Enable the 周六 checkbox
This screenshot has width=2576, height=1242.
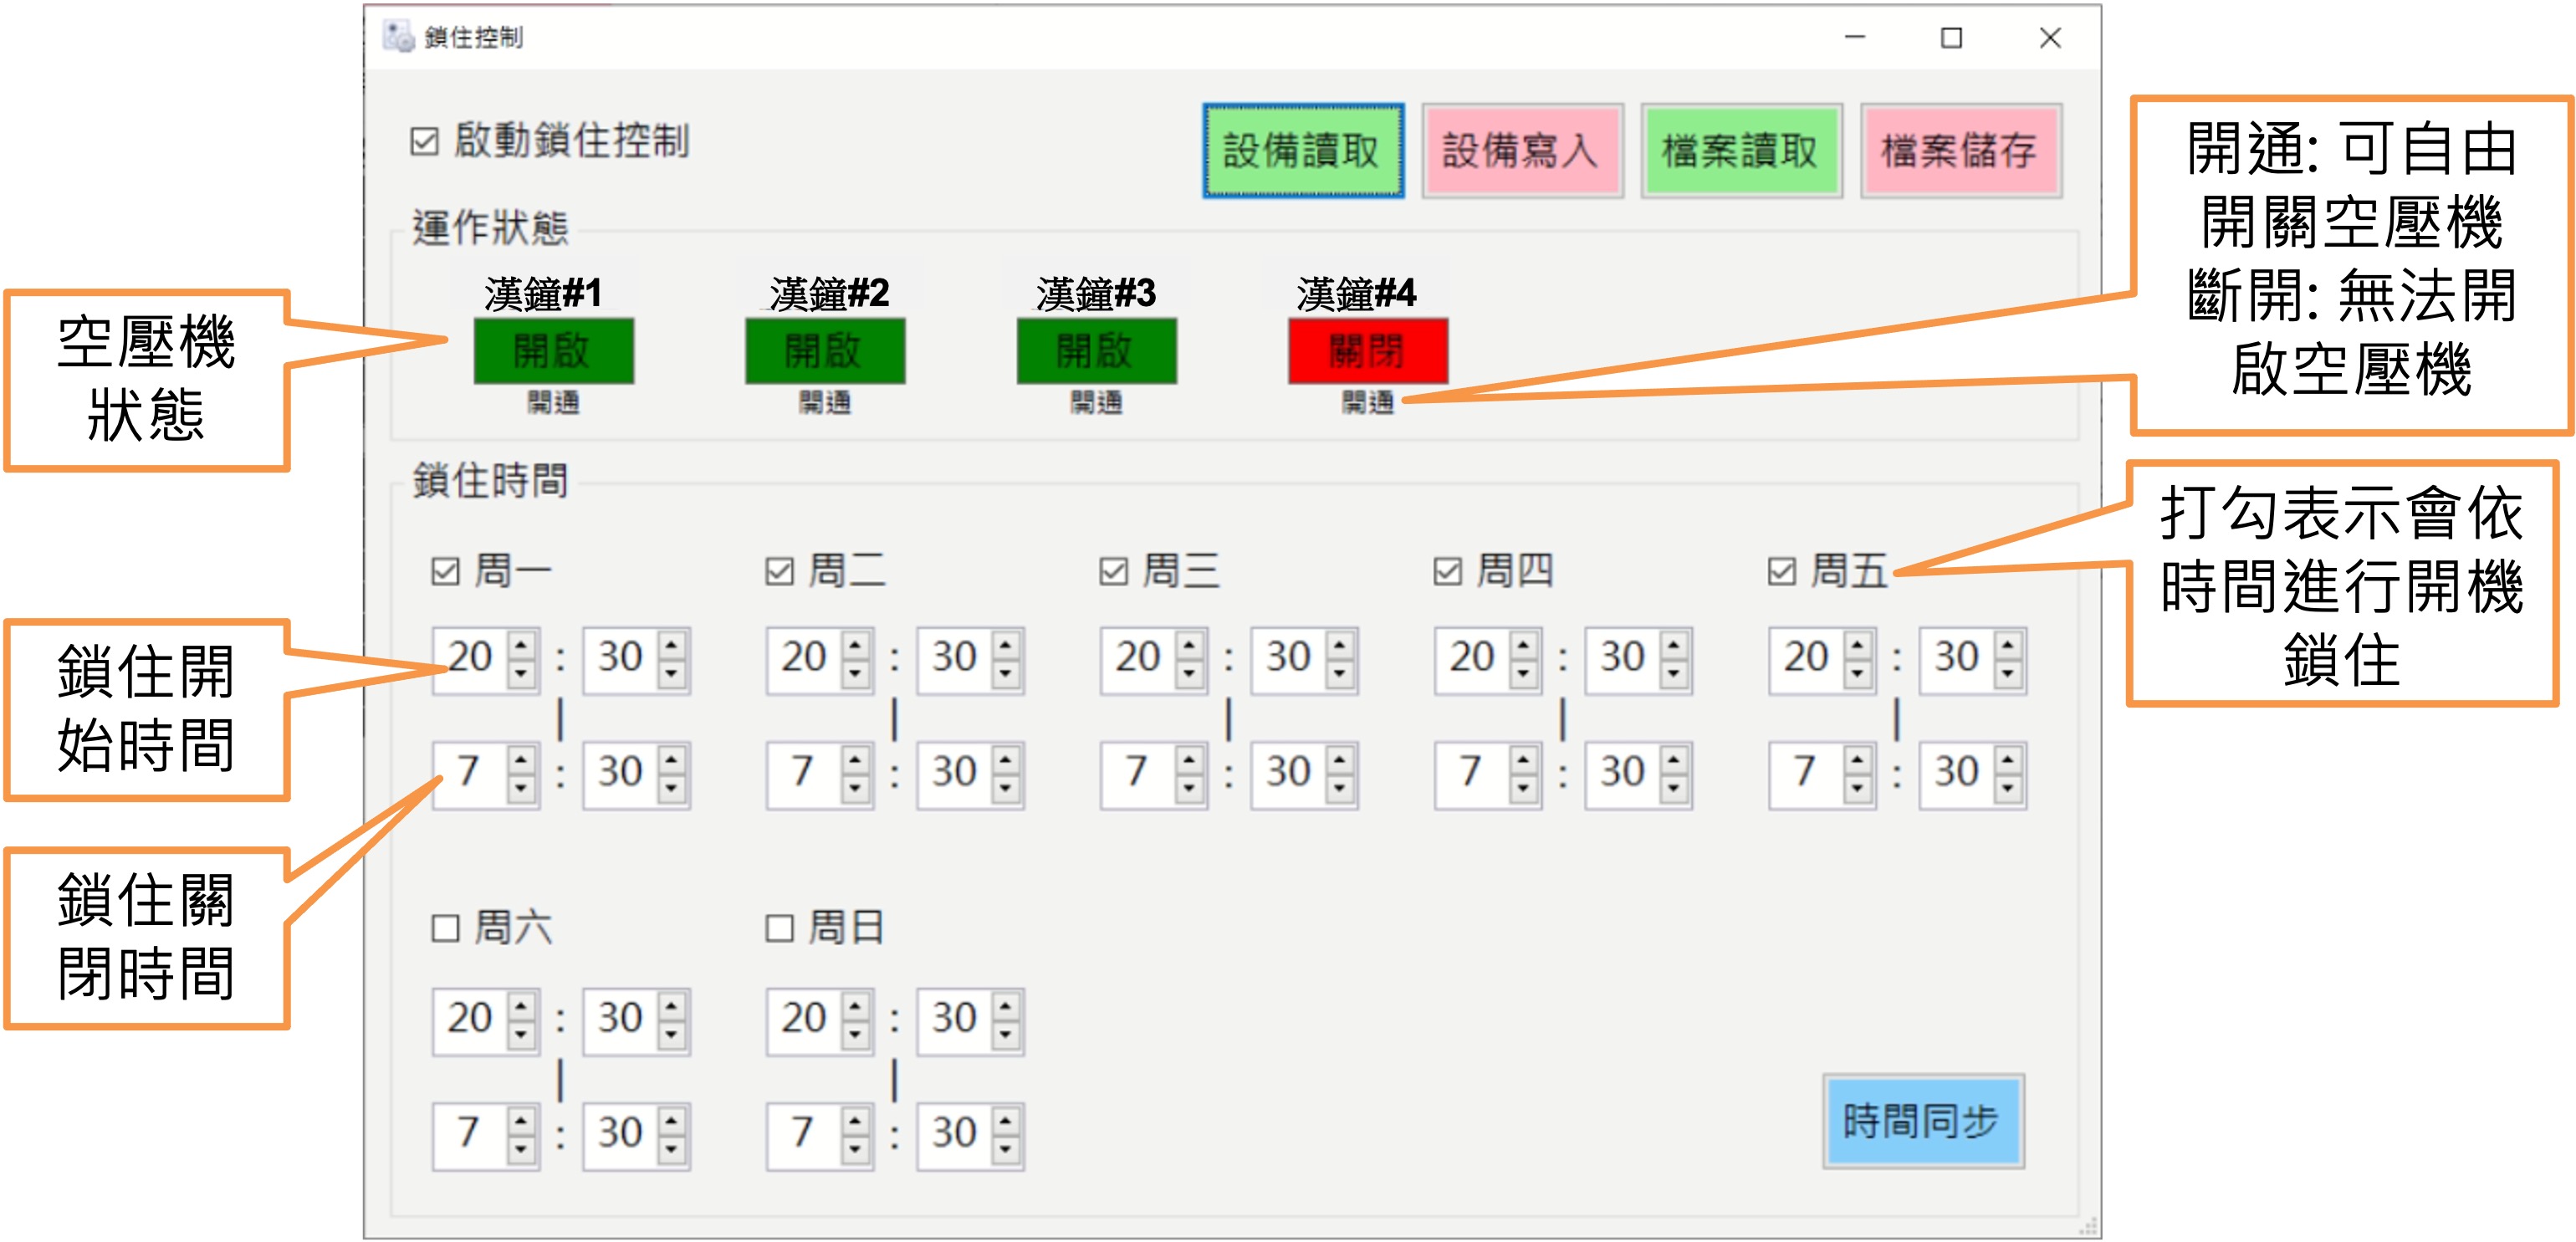(445, 929)
